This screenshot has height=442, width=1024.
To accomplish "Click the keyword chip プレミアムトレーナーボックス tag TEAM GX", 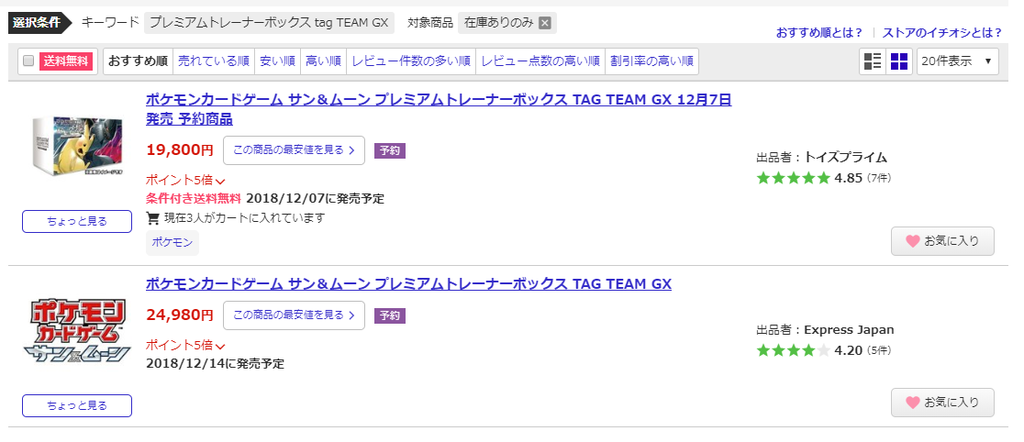I will 269,23.
